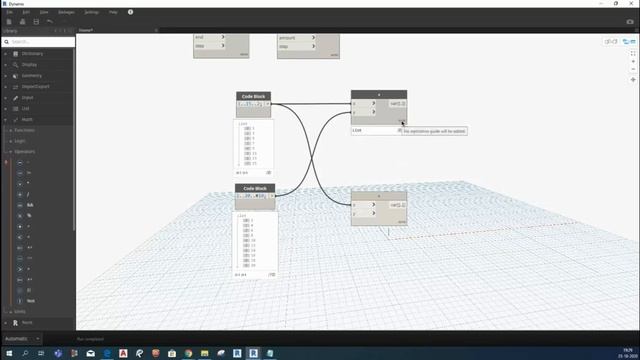Click the x input port of lower operator node

click(x=364, y=204)
